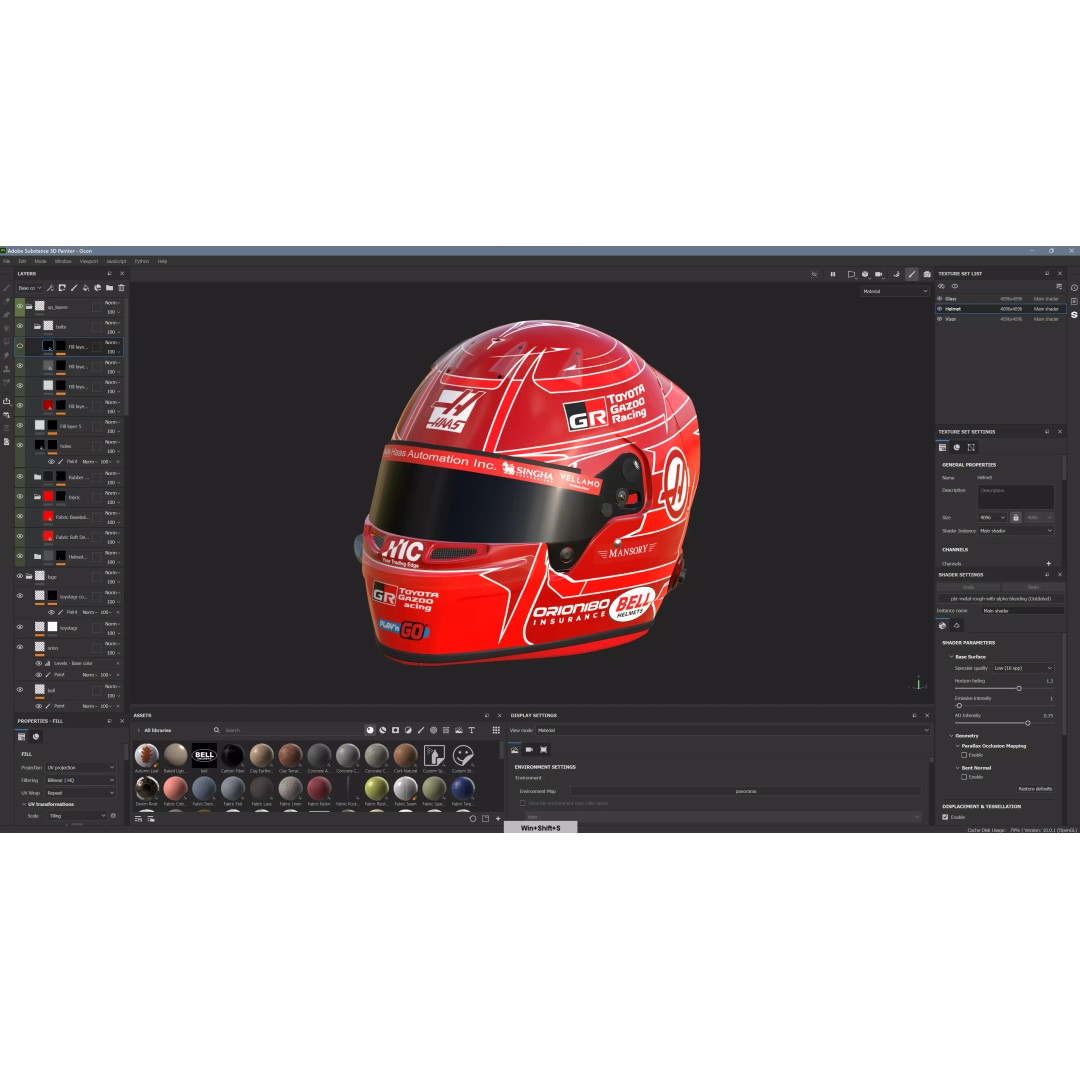
Task: Collapse the UV transformations section
Action: tap(24, 804)
